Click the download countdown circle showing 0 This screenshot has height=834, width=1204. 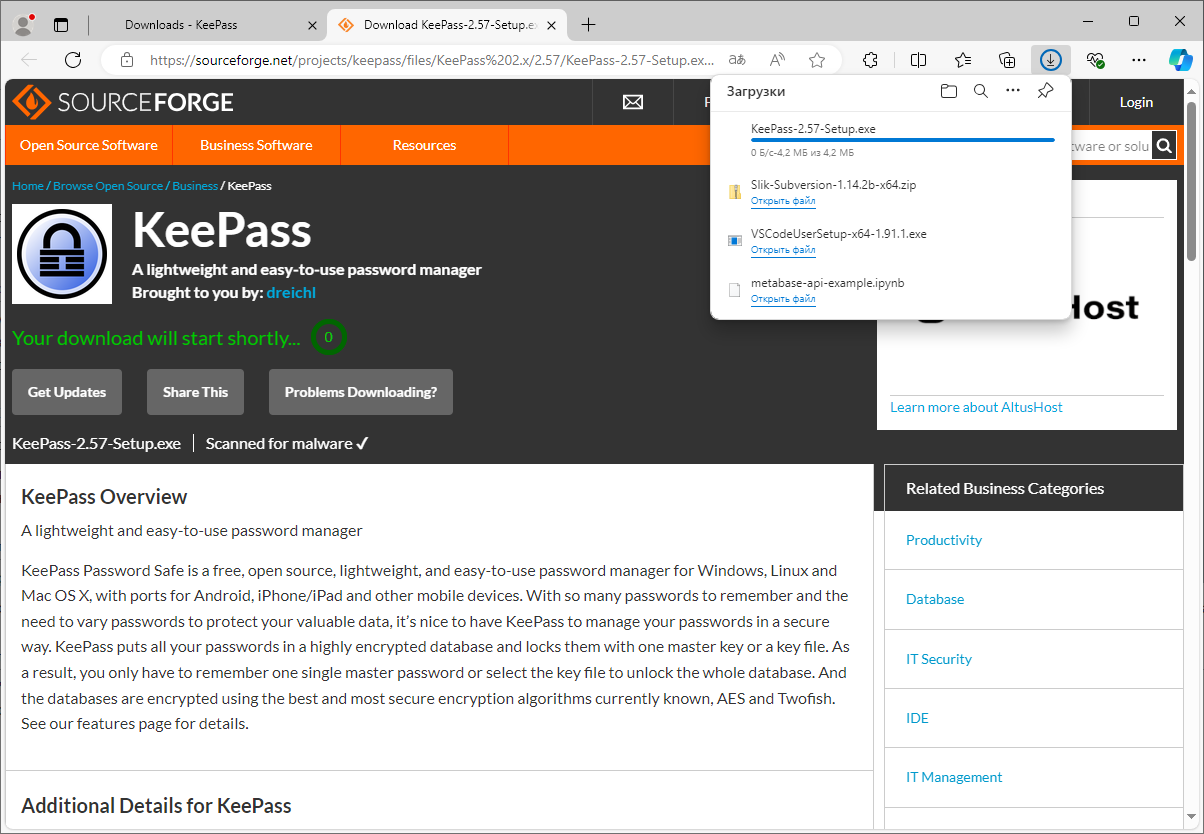click(x=328, y=337)
